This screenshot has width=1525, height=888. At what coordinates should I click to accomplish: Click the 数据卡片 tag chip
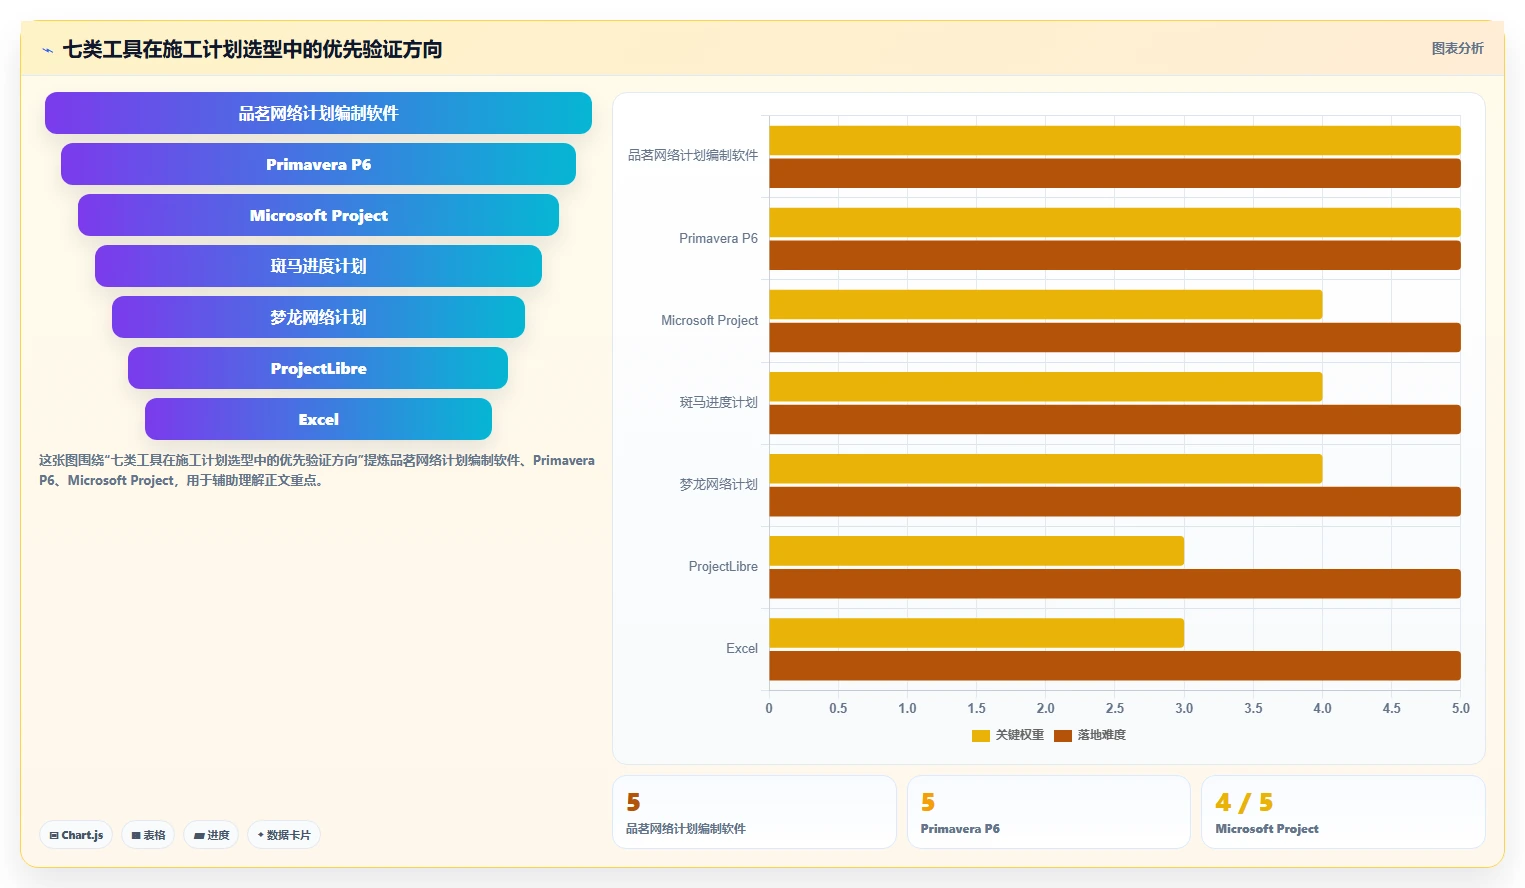tap(284, 835)
